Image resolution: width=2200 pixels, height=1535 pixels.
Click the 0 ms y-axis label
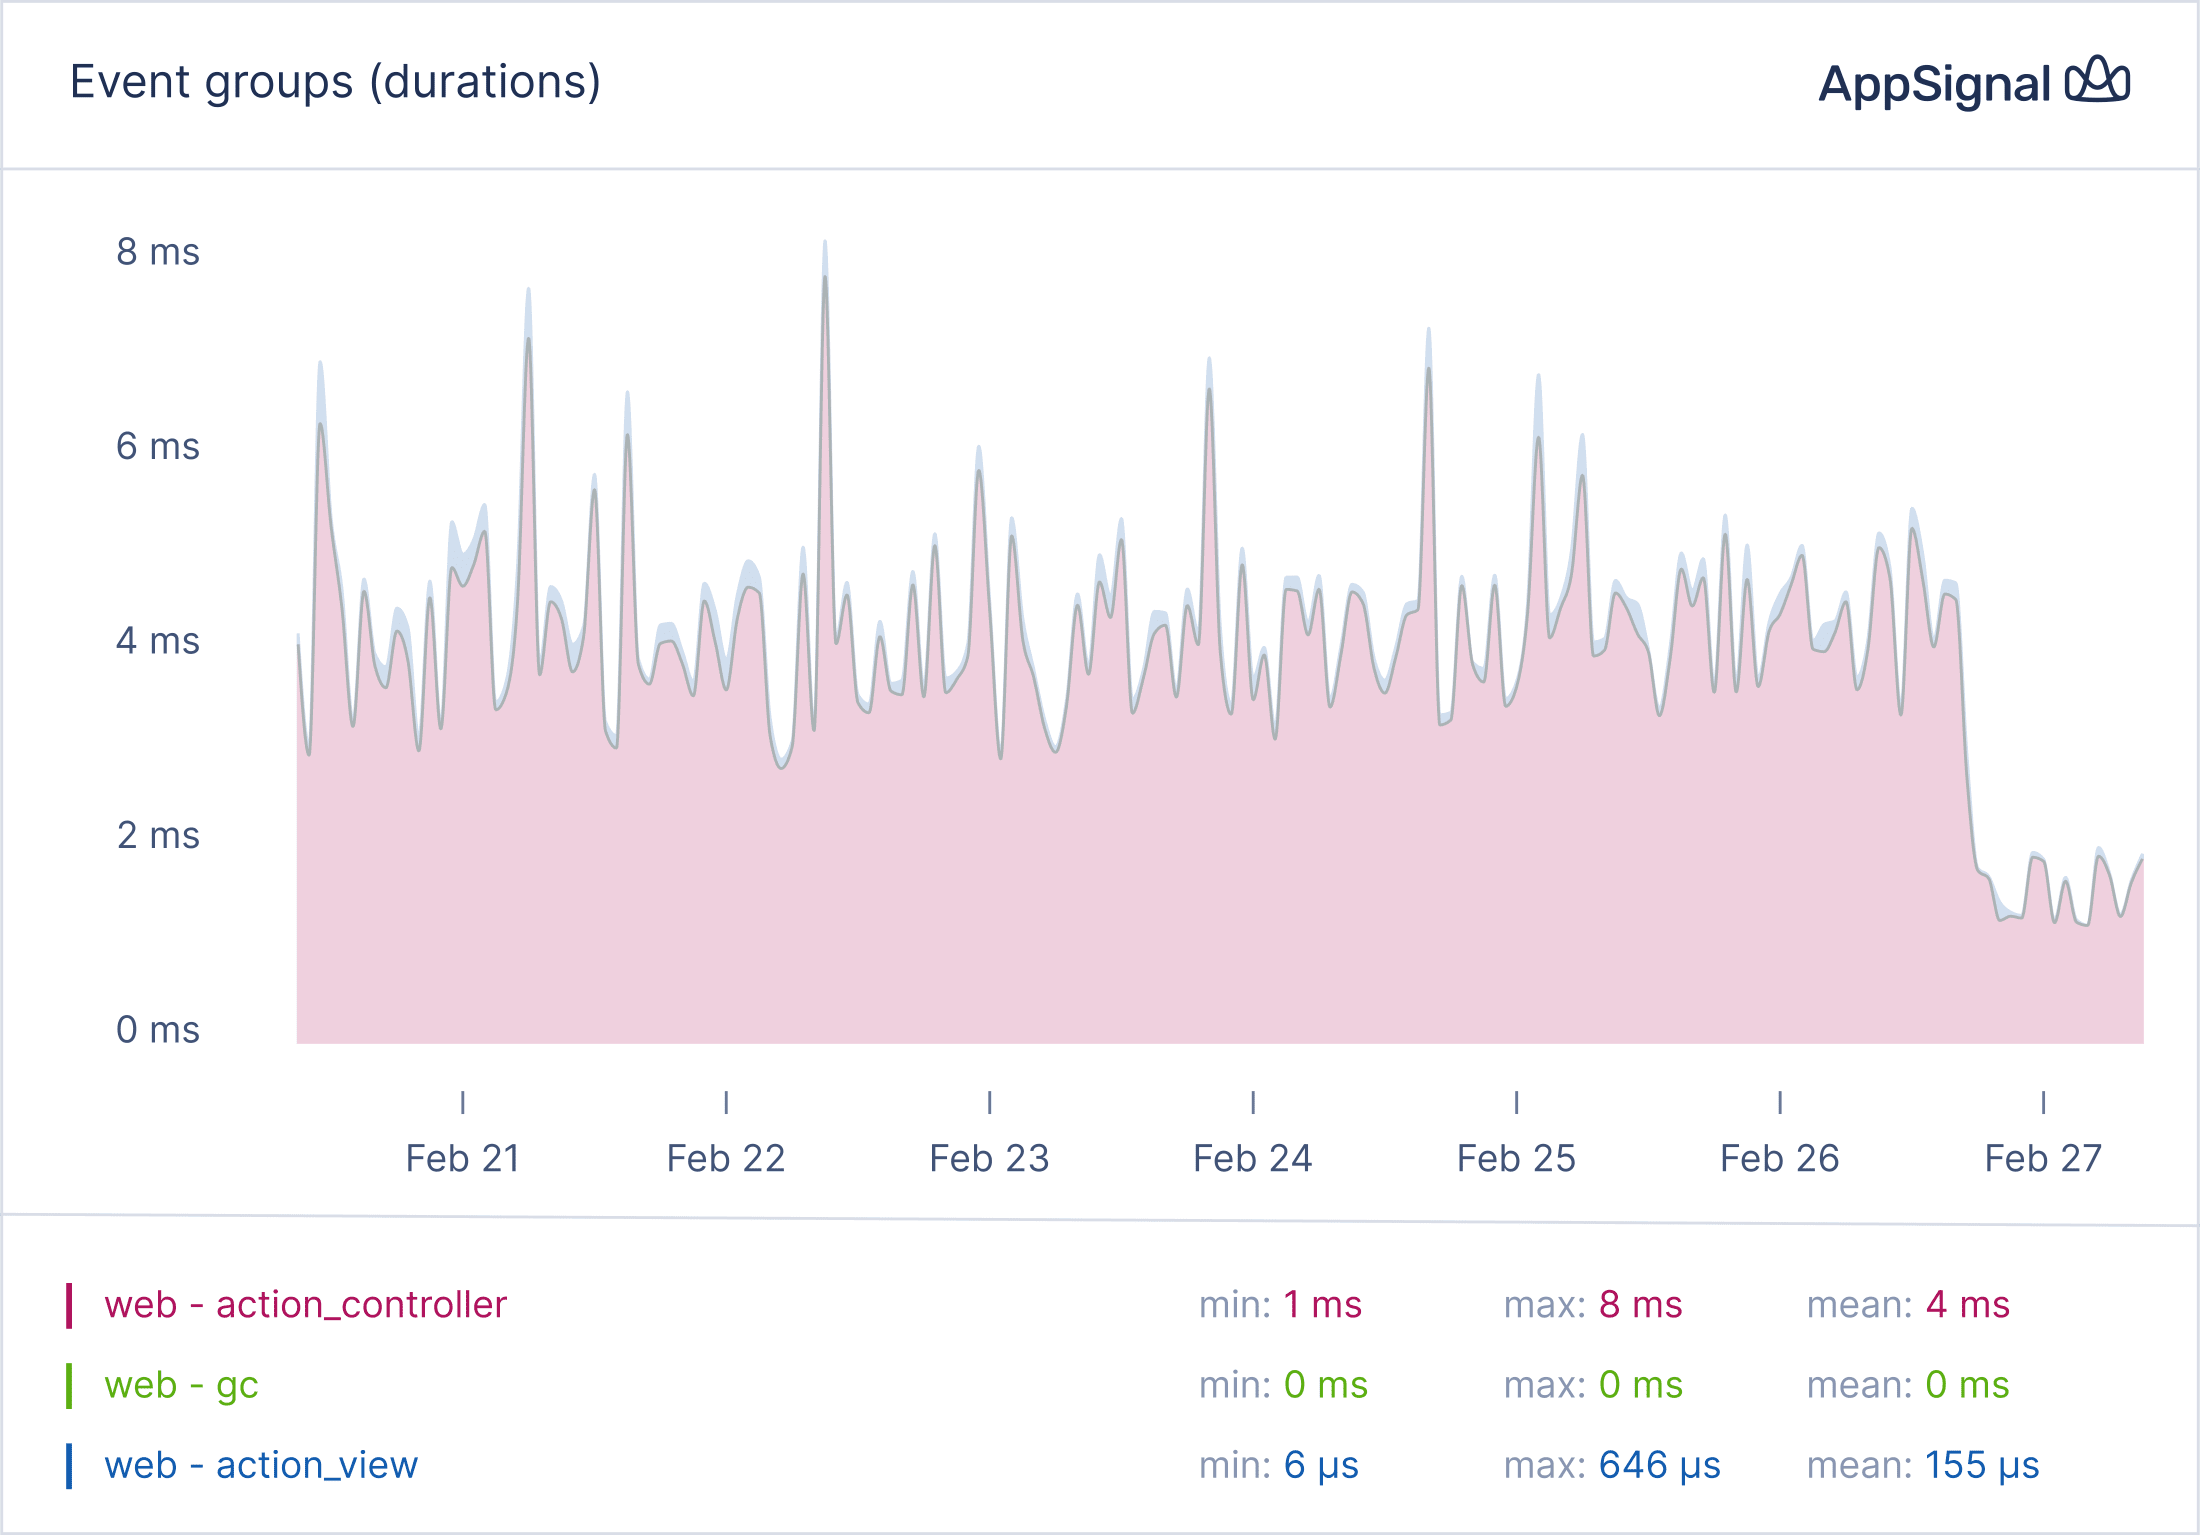(x=158, y=1029)
